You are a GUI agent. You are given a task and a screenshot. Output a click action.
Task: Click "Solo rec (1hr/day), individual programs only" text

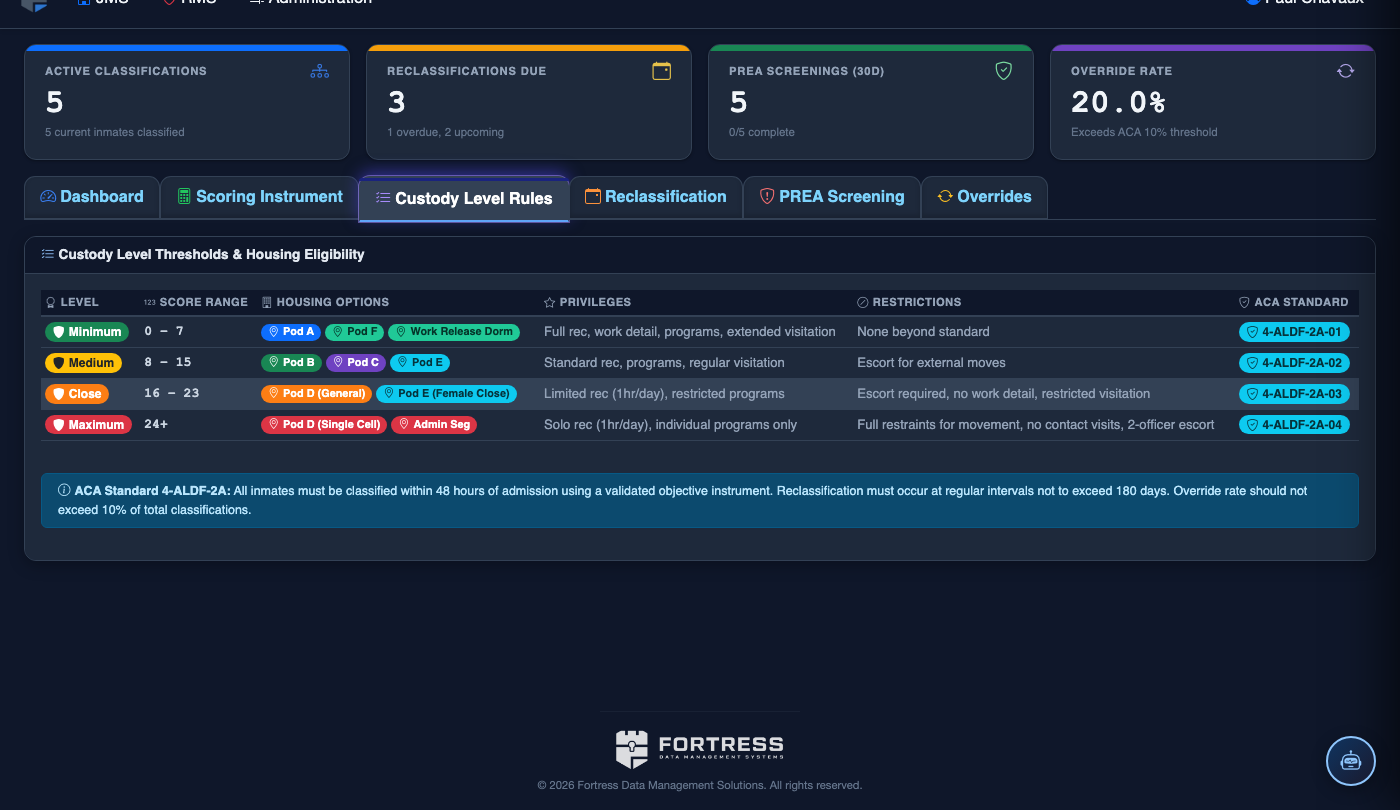[x=670, y=425]
